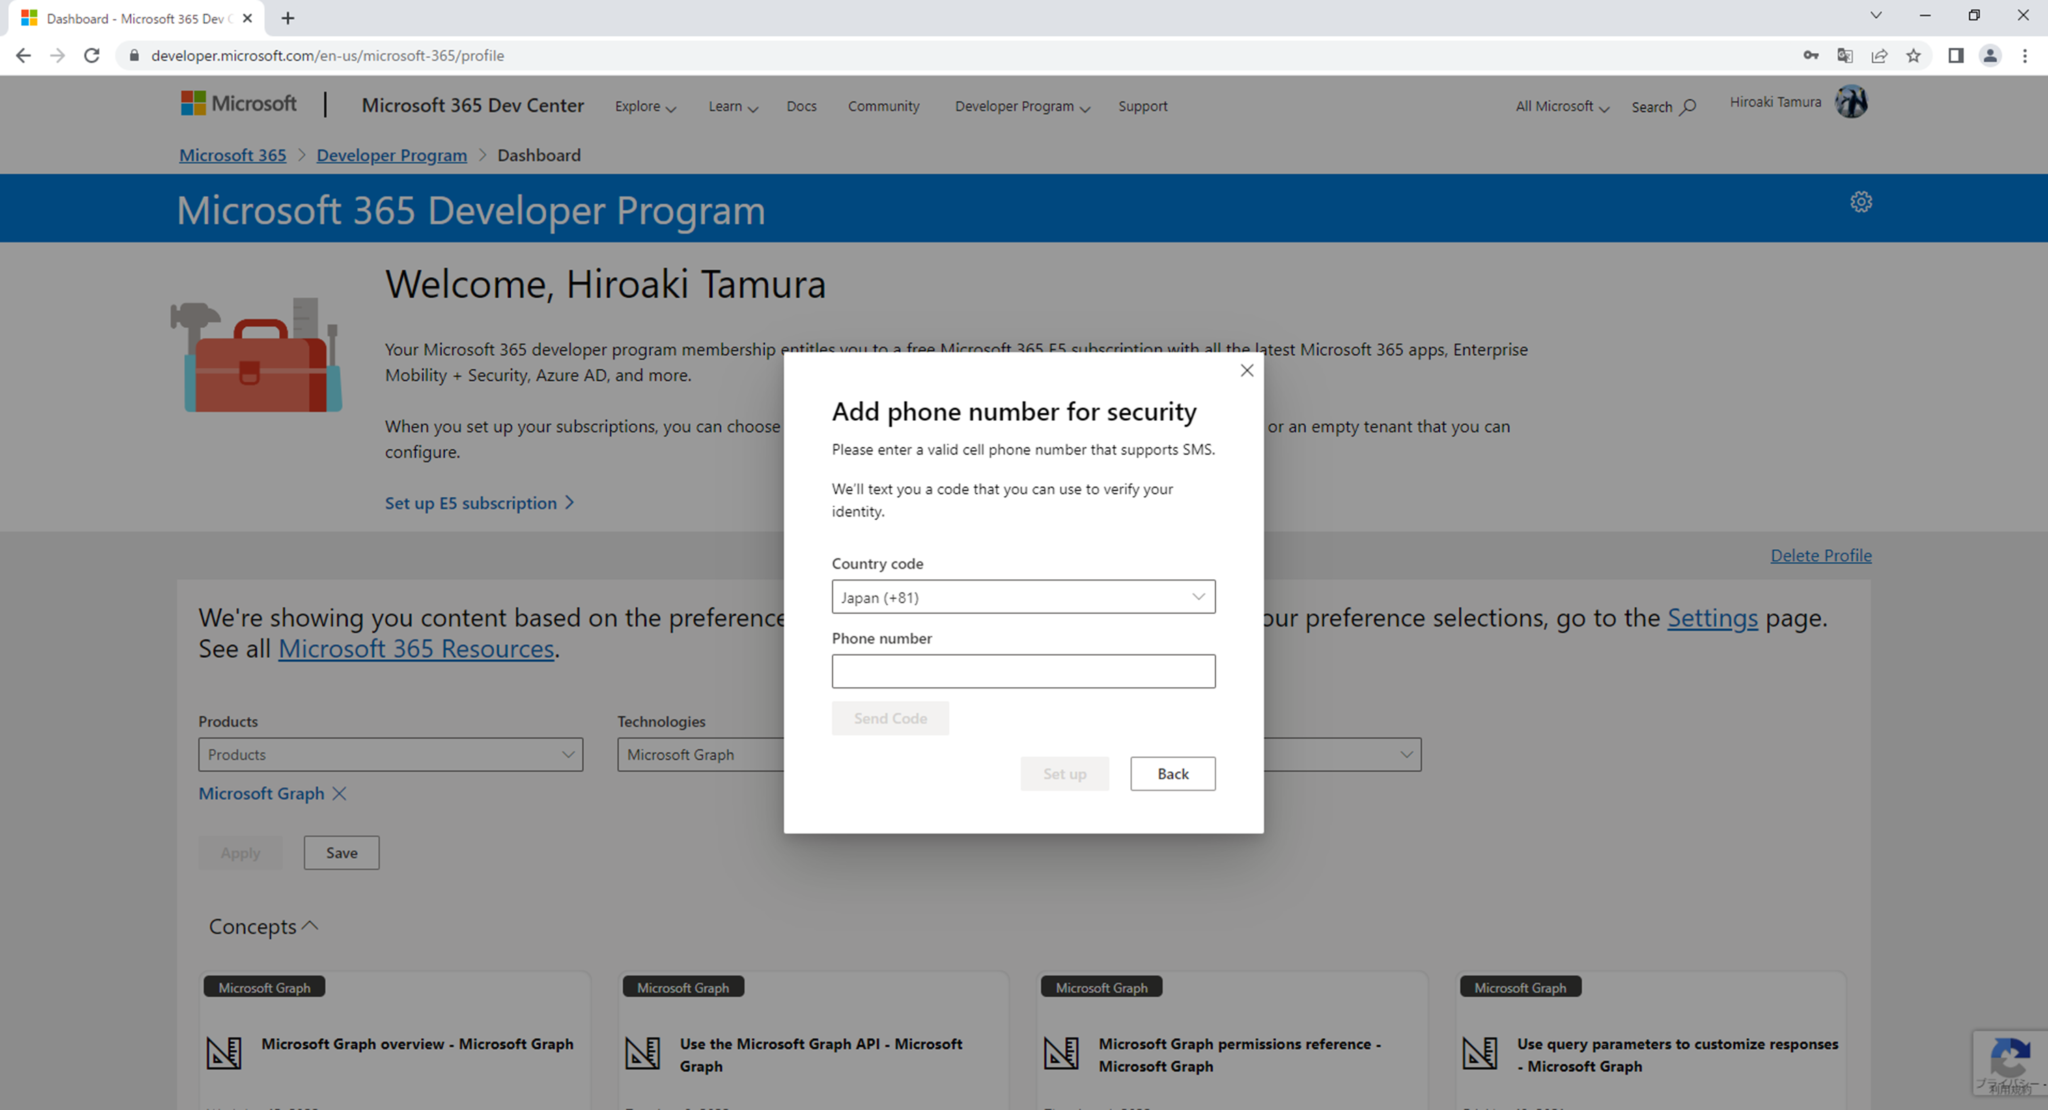Expand the Explore menu
Image resolution: width=2048 pixels, height=1110 pixels.
[645, 107]
